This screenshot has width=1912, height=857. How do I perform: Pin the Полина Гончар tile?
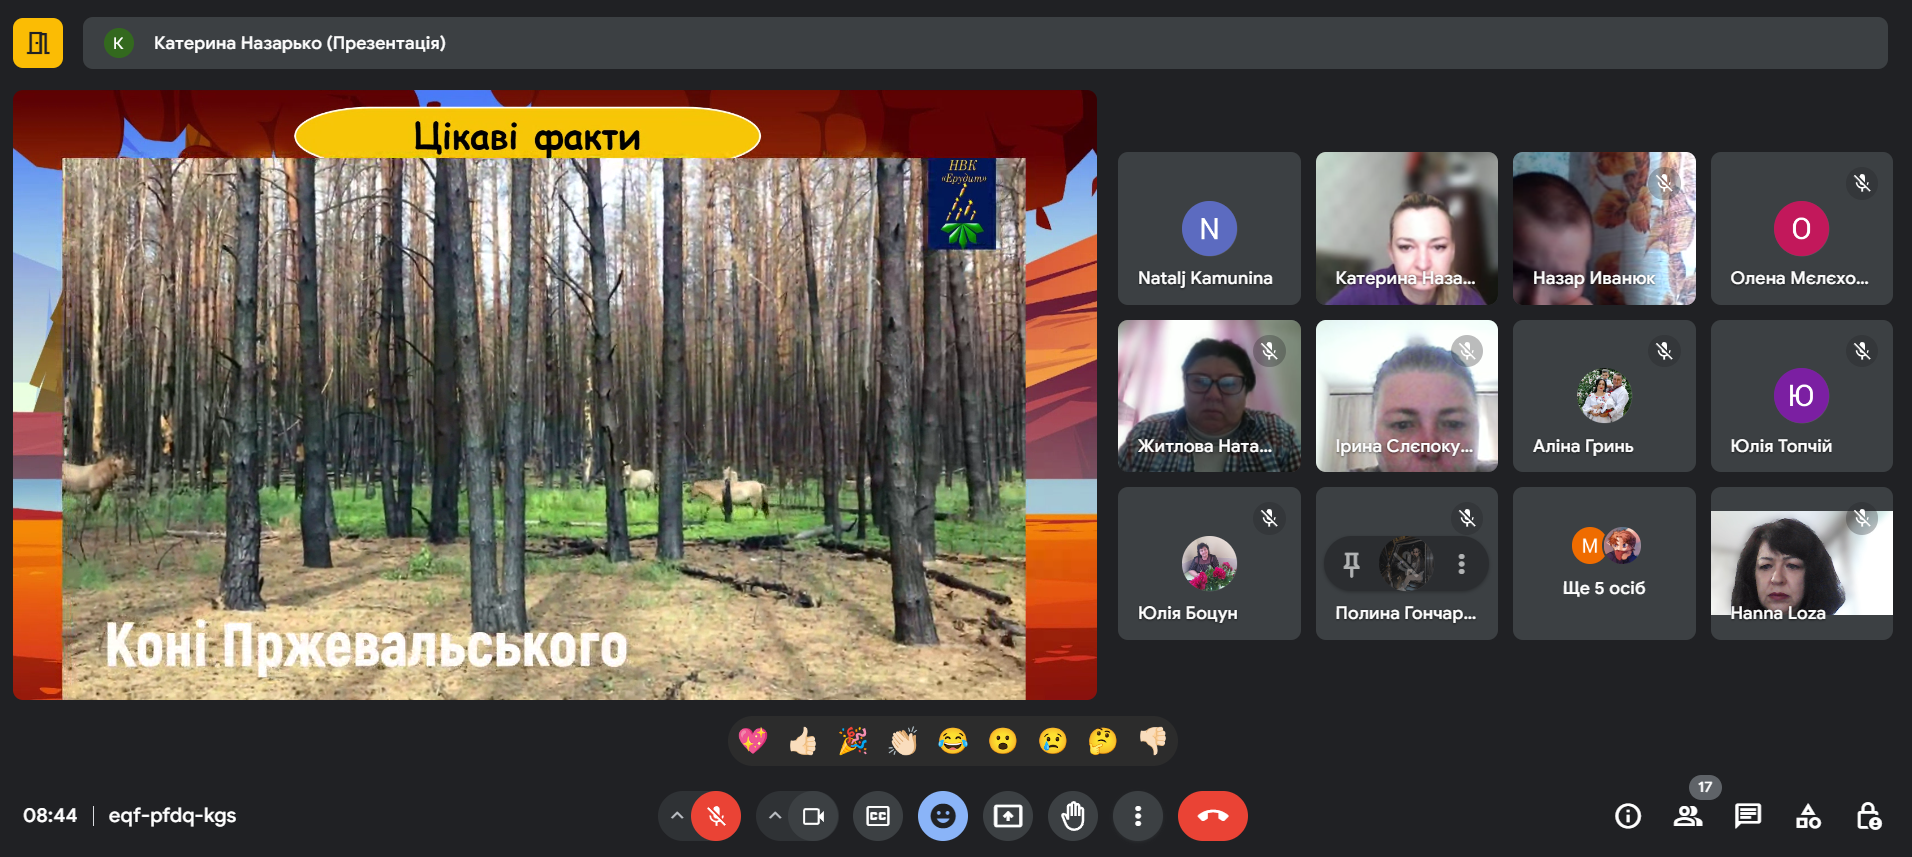coord(1351,564)
